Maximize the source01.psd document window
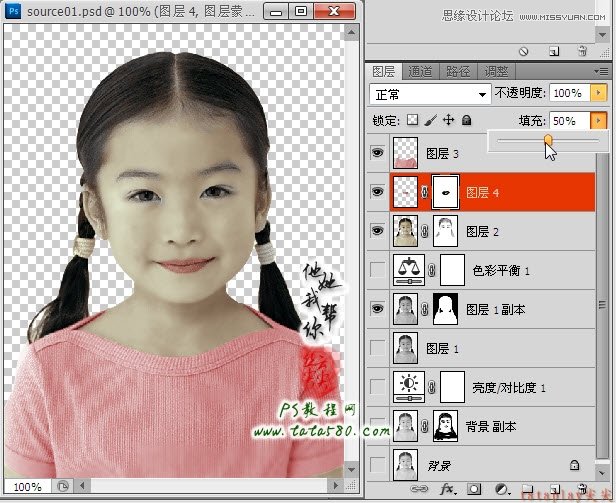This screenshot has height=503, width=616. (301, 11)
